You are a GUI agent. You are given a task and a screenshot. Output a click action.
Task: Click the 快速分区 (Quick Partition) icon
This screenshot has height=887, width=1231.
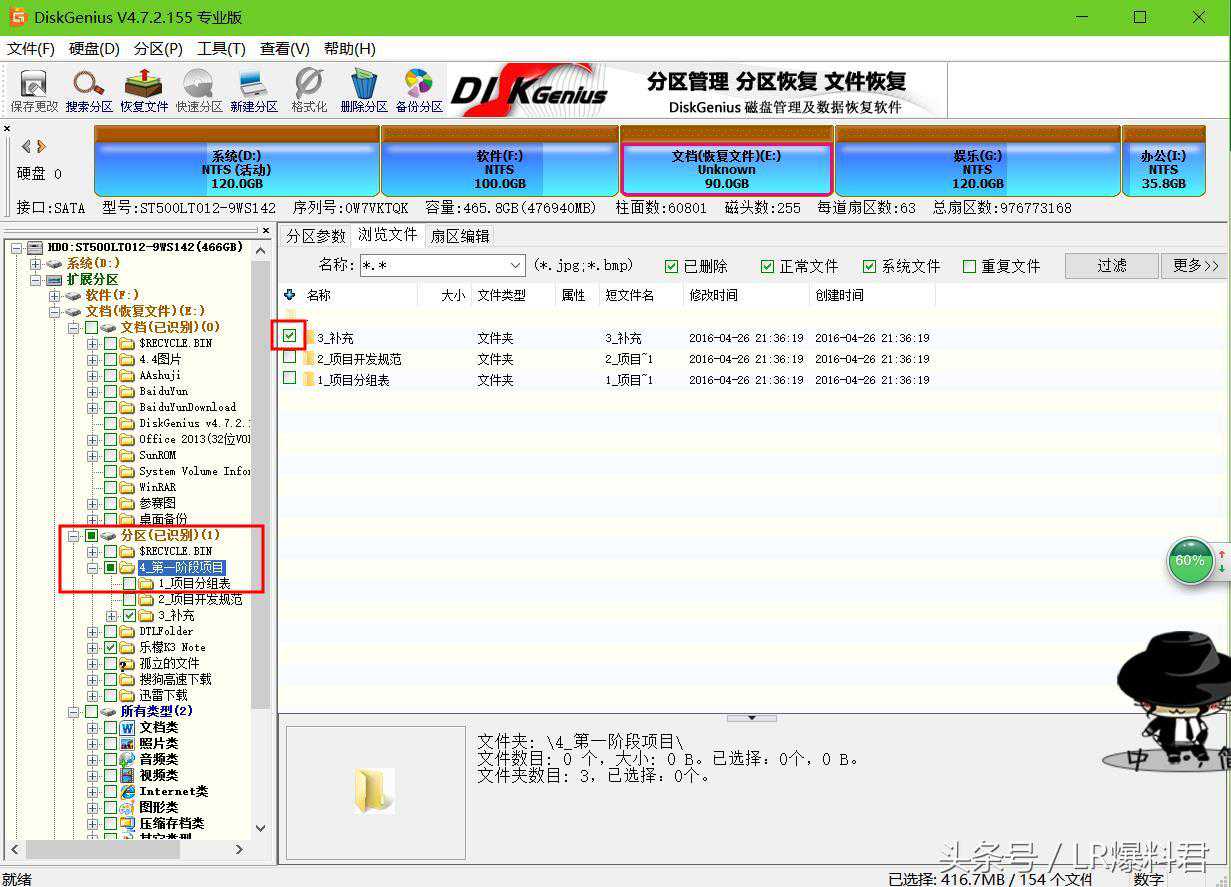198,90
